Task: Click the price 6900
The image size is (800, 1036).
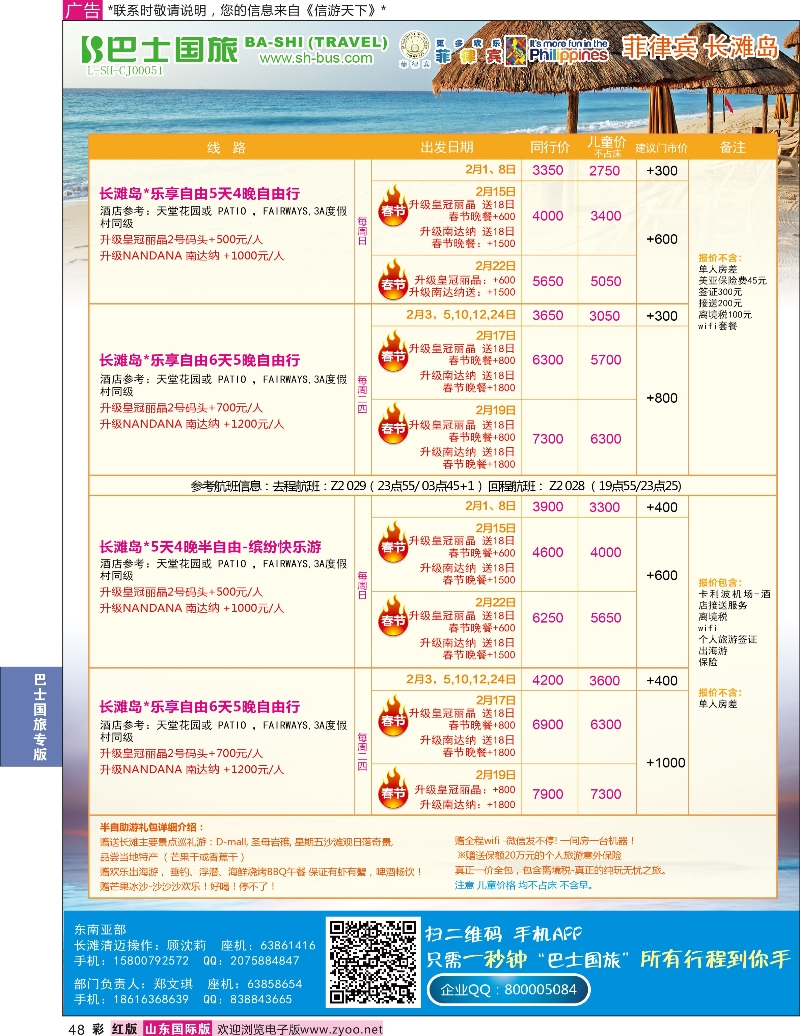Action: 548,724
